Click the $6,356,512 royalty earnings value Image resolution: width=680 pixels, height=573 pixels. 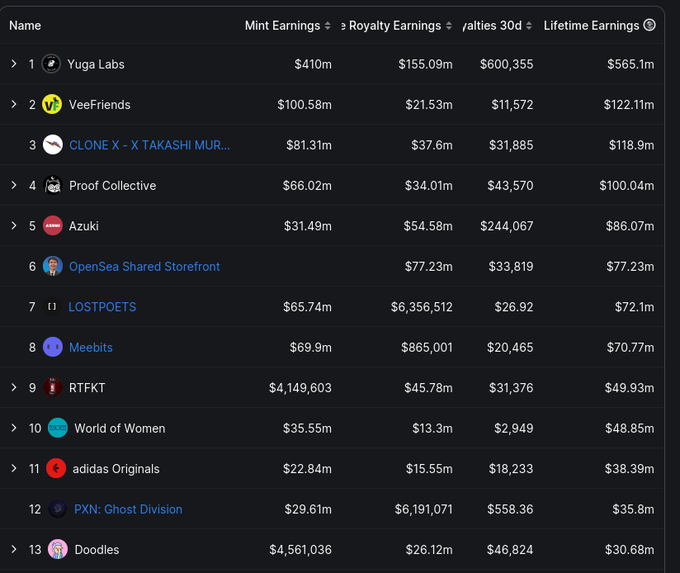421,307
